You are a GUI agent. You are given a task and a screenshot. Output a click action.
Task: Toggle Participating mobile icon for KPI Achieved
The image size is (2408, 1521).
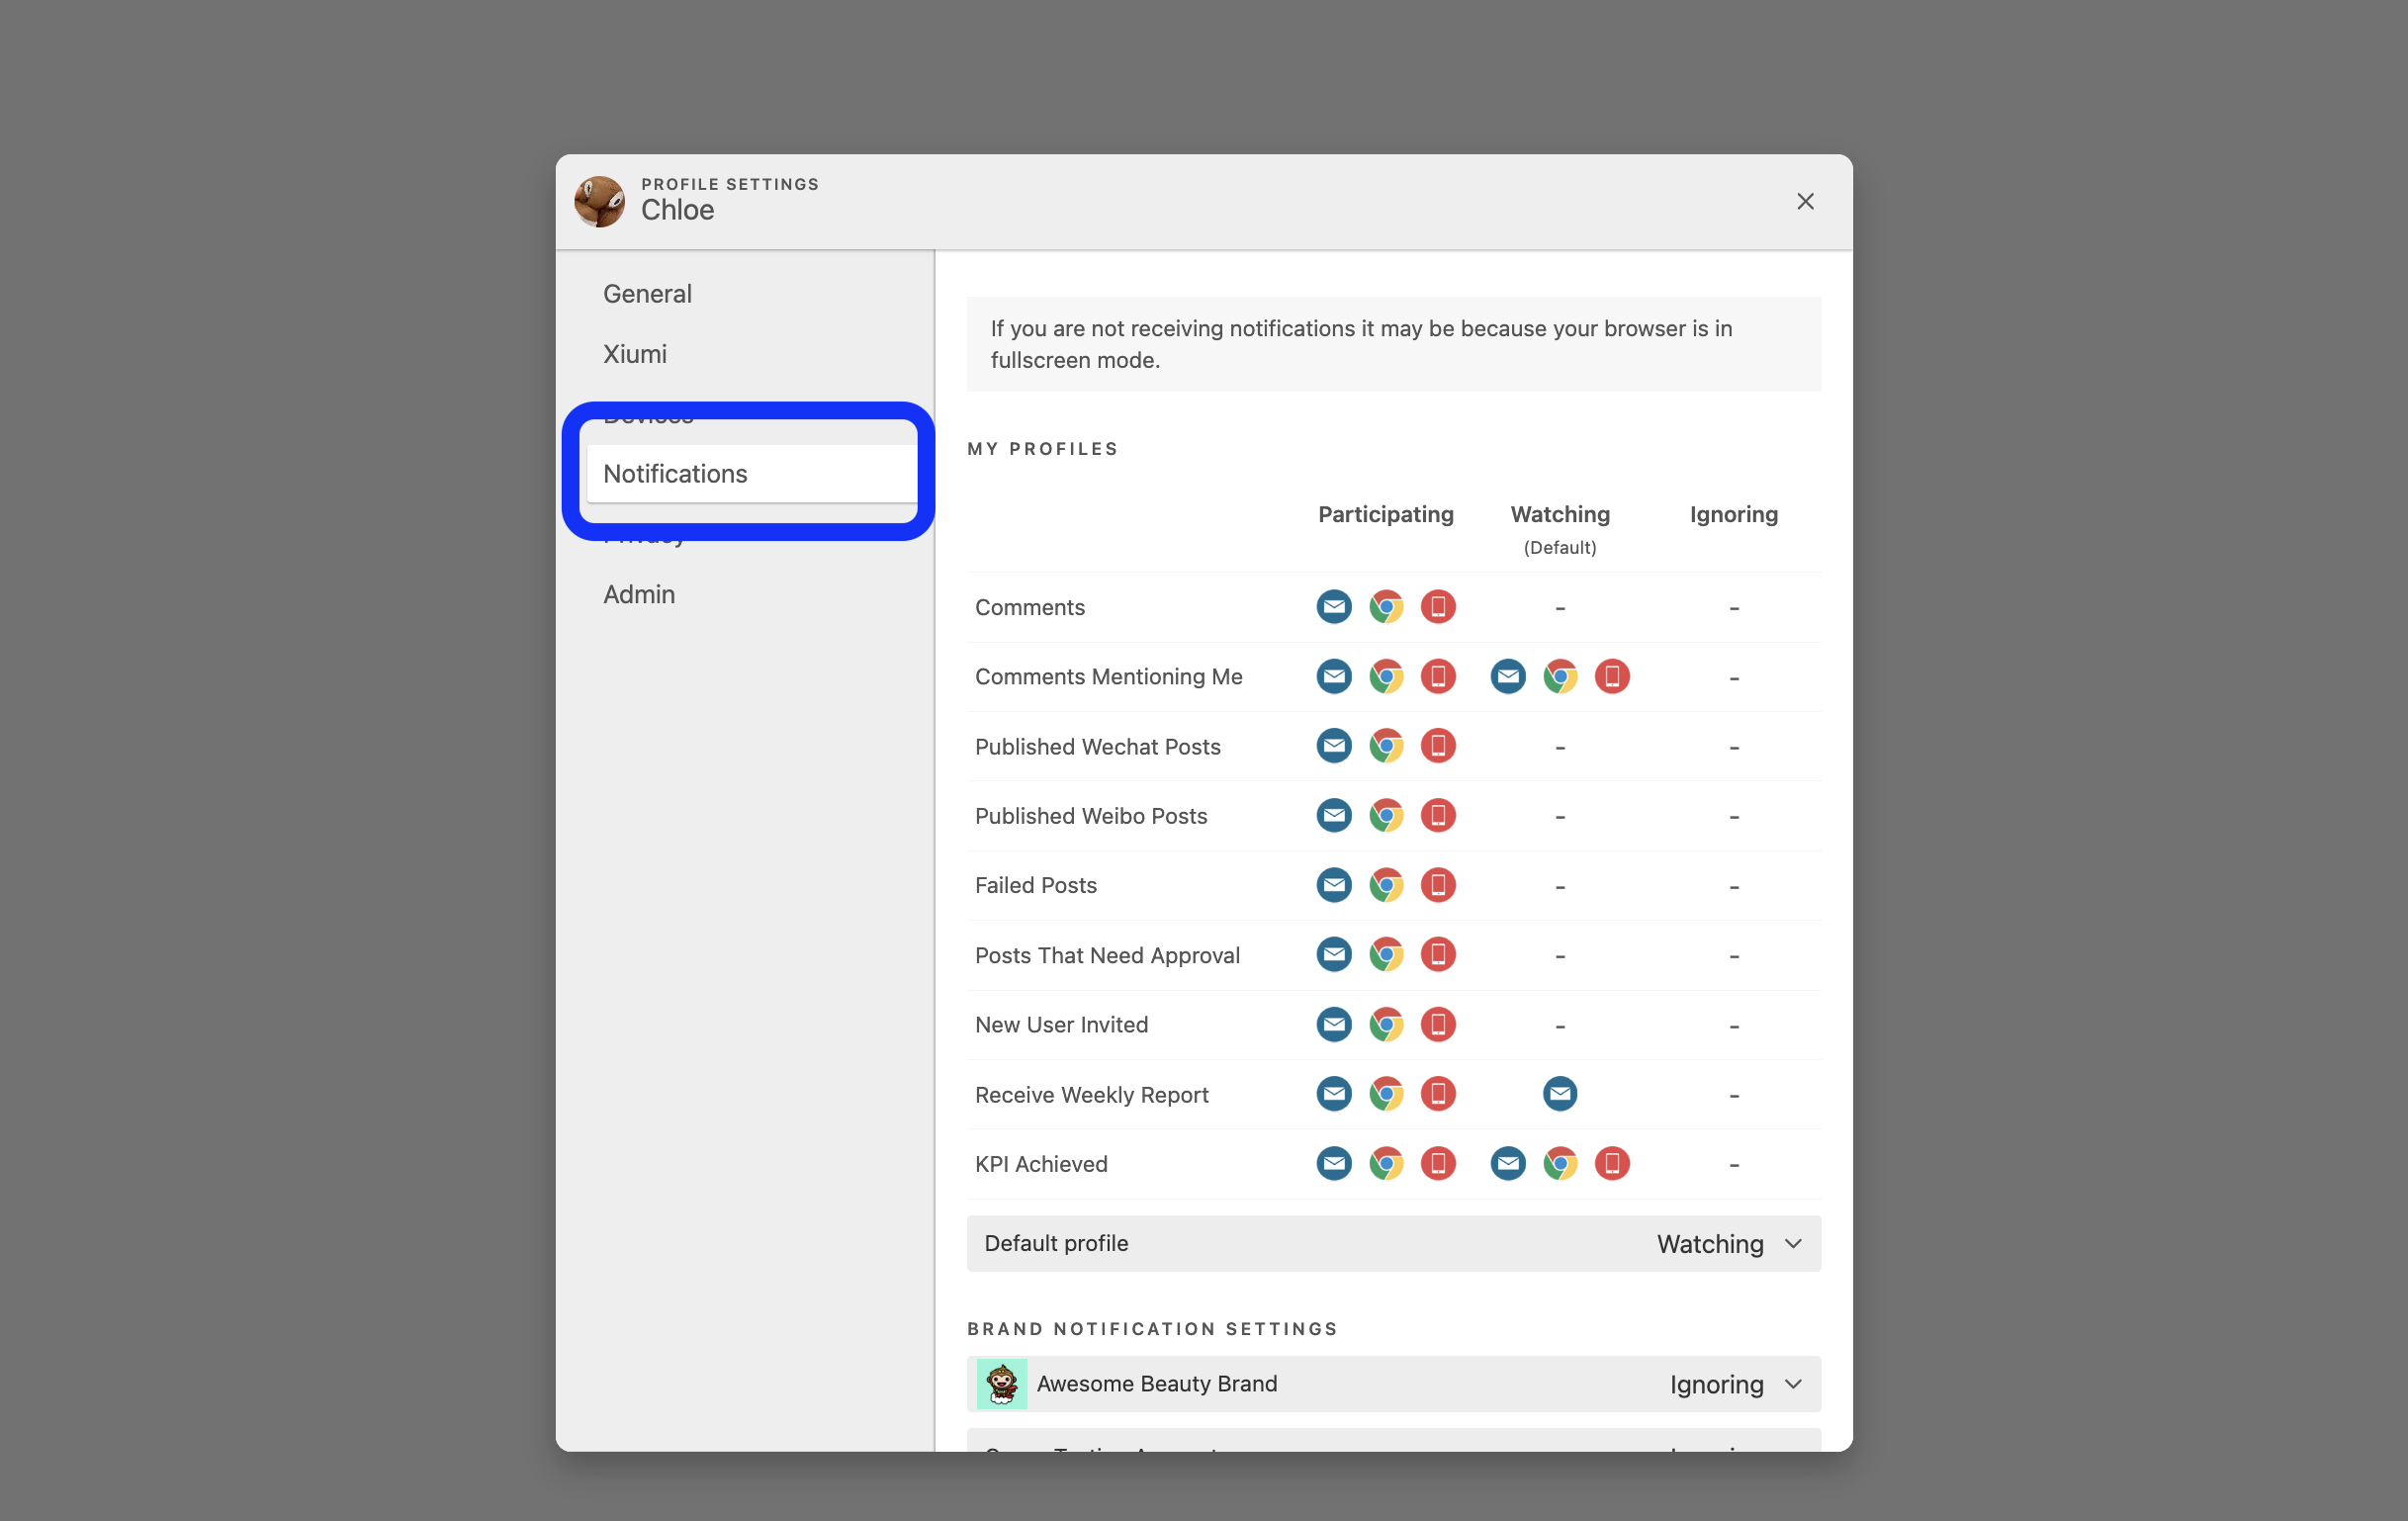pyautogui.click(x=1438, y=1164)
